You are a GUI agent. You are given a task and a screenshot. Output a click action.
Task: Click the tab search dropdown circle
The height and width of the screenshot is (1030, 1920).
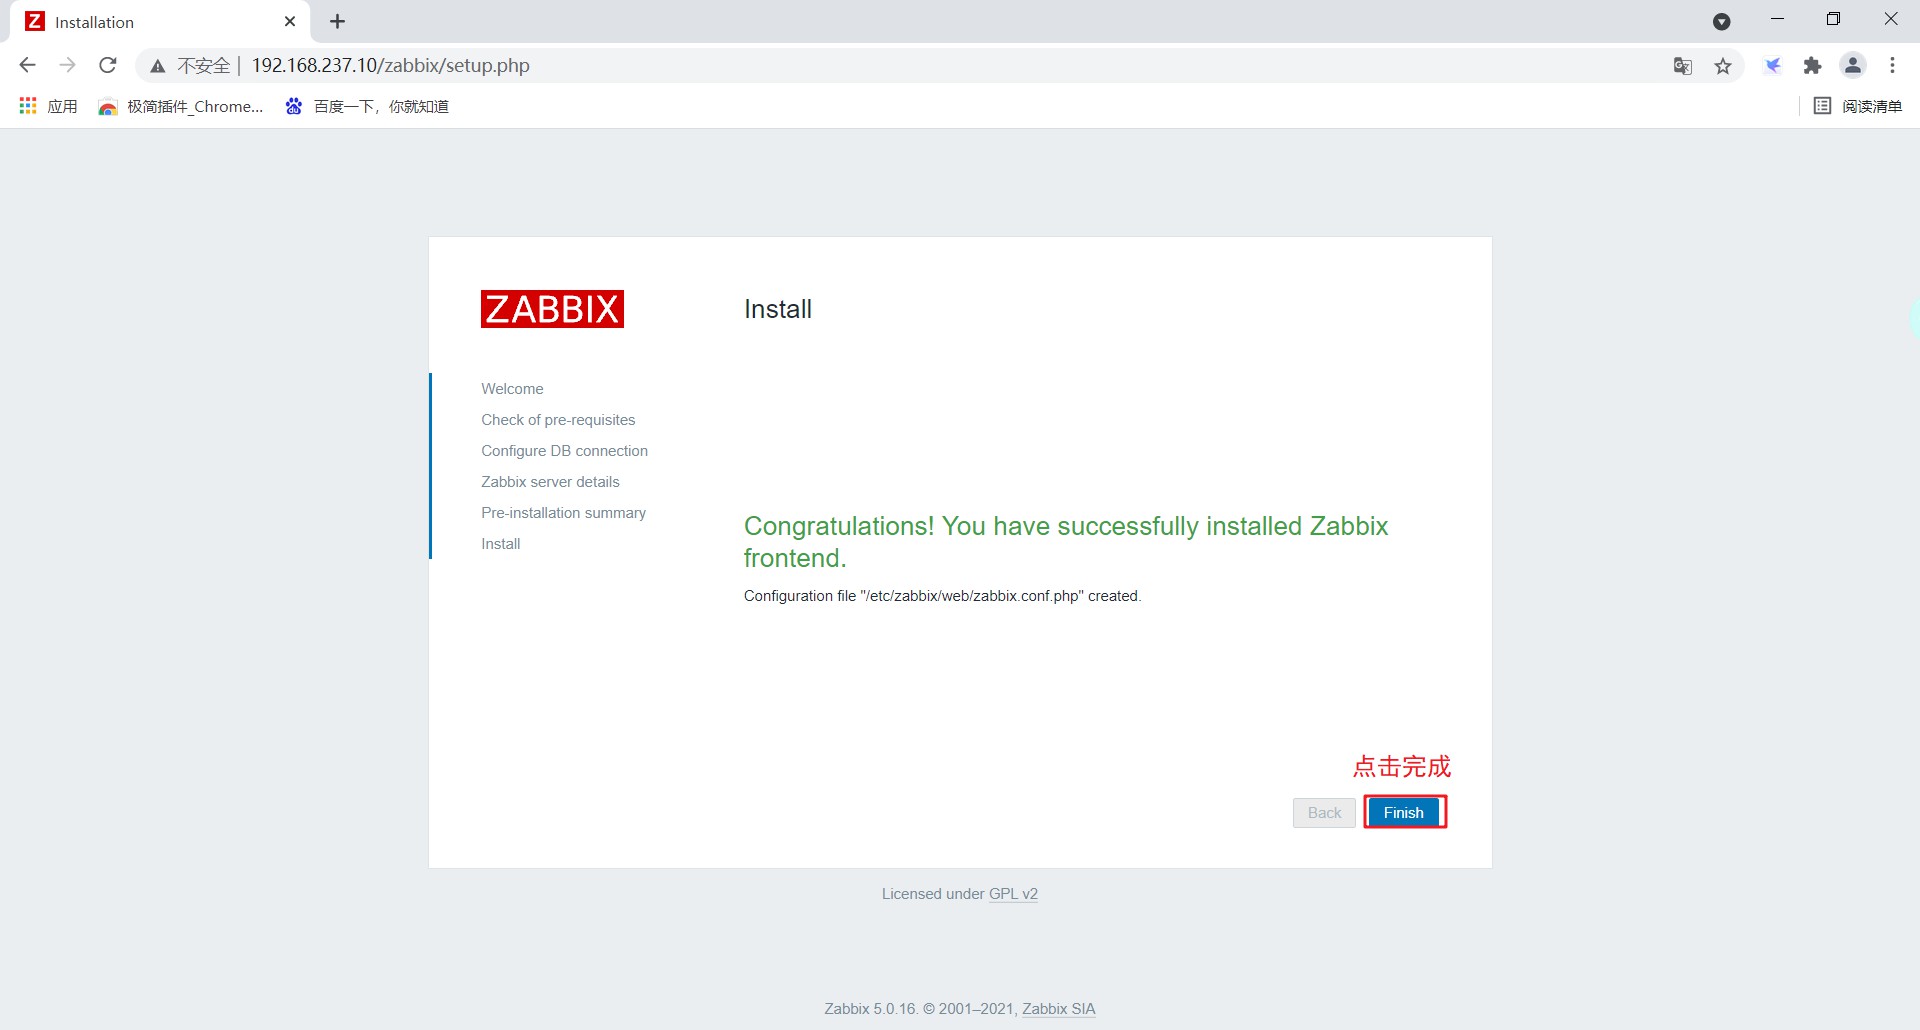(1721, 22)
